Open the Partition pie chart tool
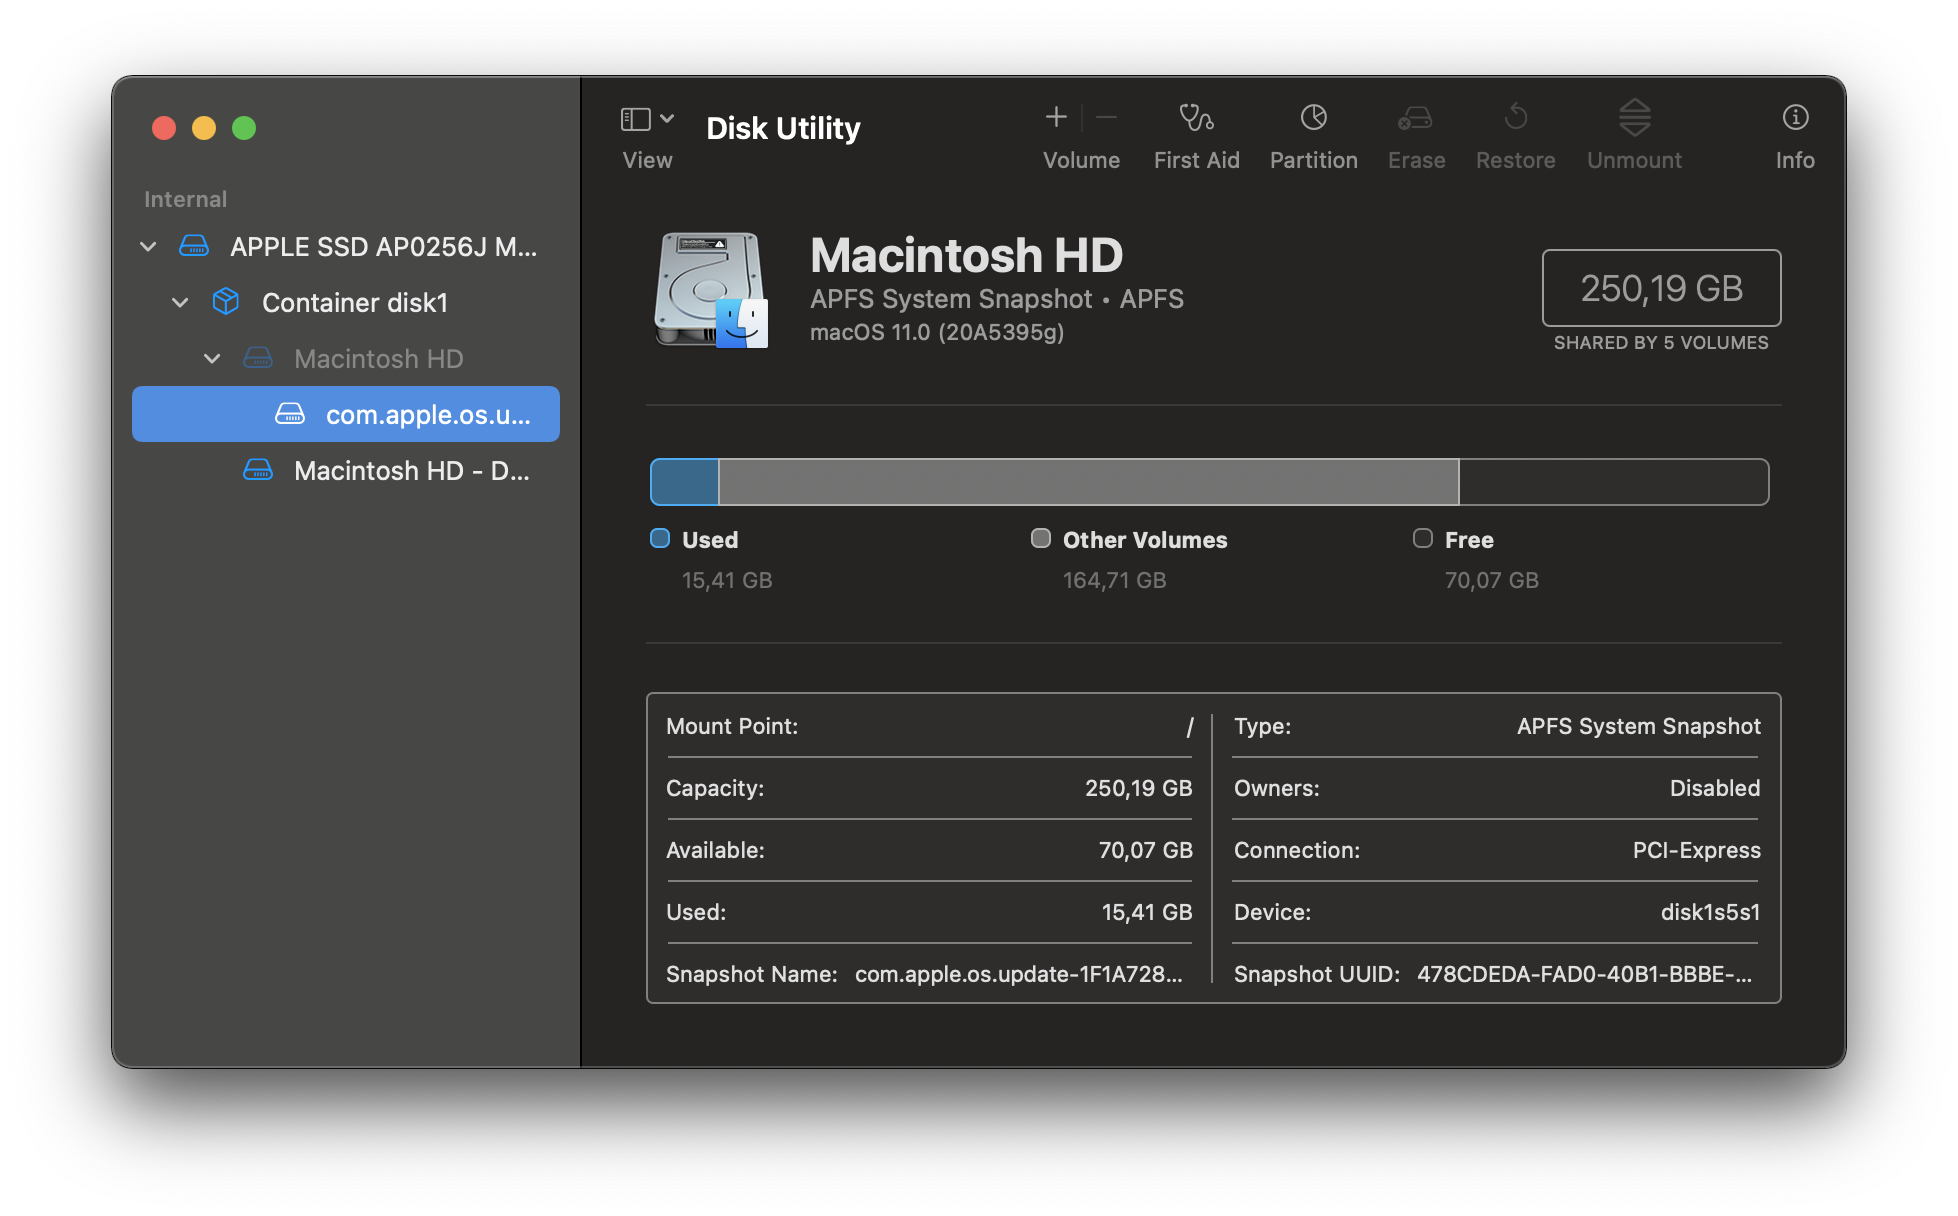Viewport: 1958px width, 1216px height. pos(1313,118)
